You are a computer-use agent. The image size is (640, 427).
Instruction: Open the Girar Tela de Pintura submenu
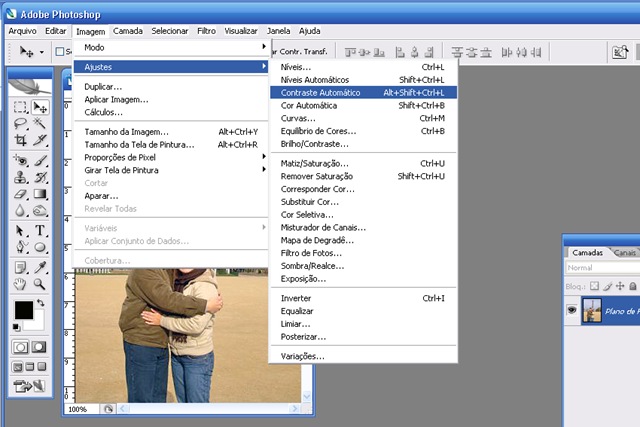tap(170, 170)
